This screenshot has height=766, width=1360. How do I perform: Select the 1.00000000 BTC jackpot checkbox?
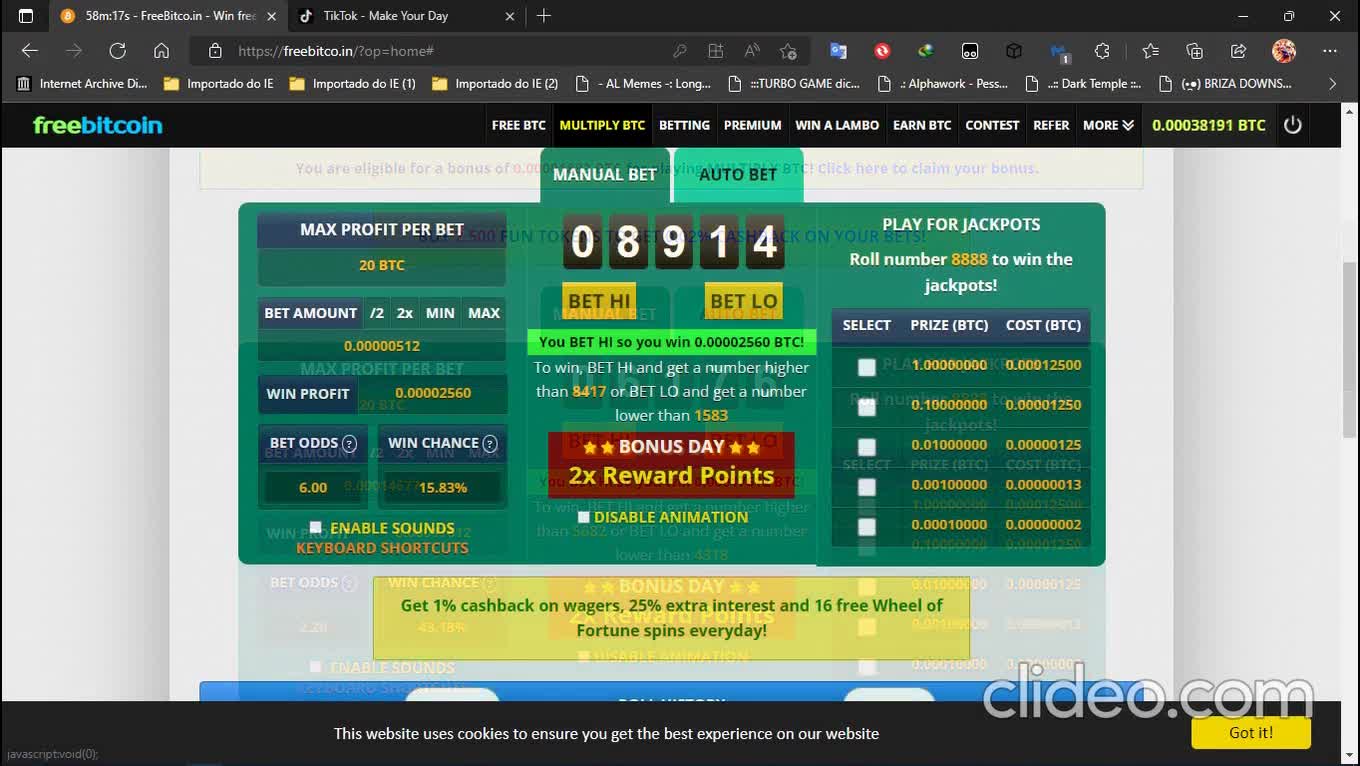867,367
